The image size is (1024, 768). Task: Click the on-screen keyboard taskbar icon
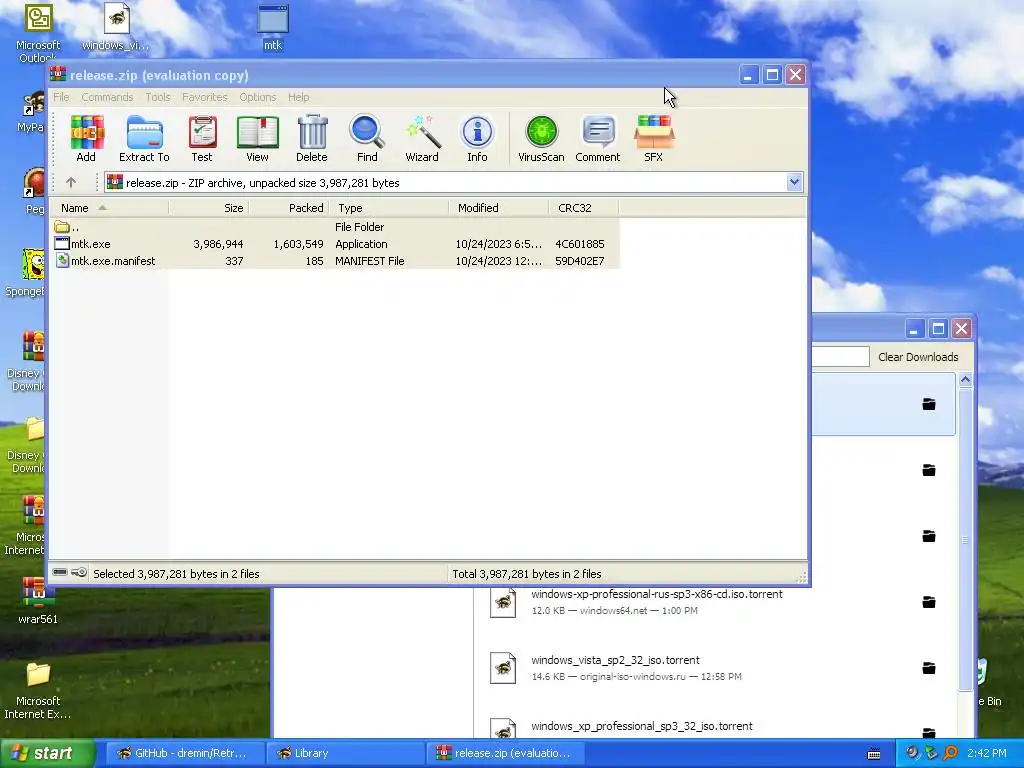point(873,754)
